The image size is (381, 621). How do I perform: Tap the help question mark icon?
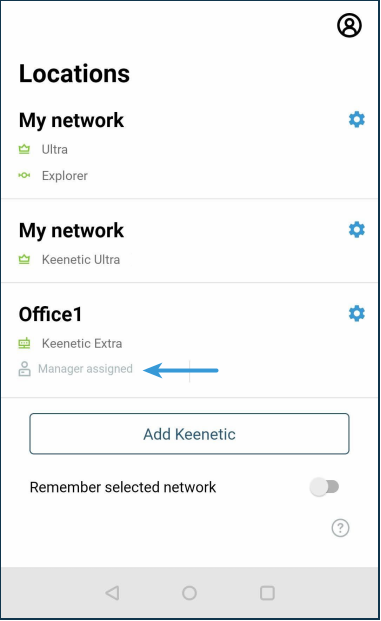pyautogui.click(x=340, y=528)
